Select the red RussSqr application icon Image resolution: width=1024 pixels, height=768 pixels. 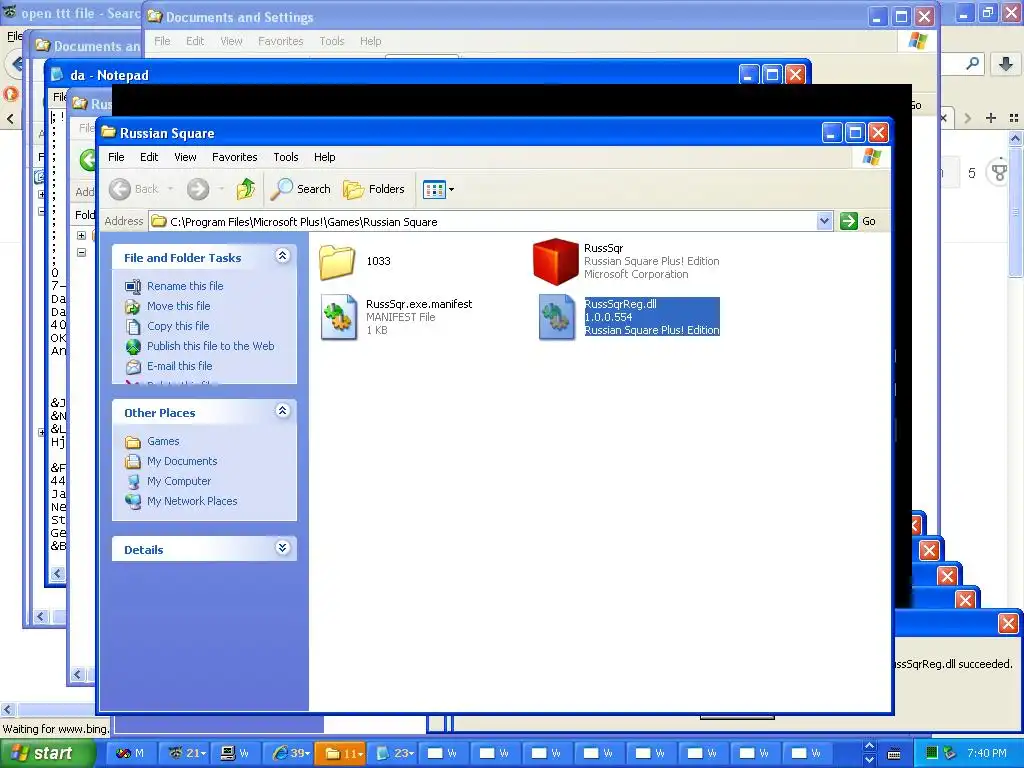point(555,261)
